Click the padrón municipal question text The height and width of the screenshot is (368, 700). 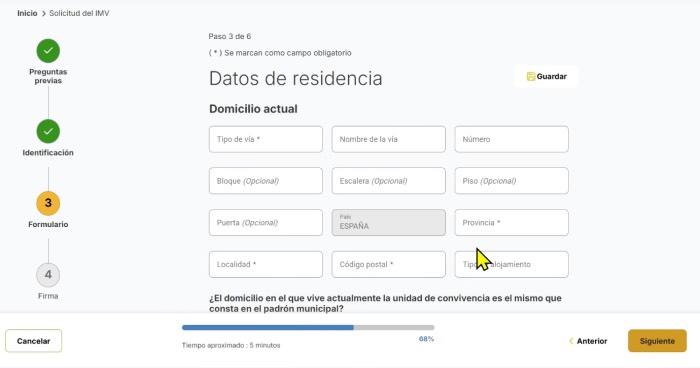[x=385, y=303]
